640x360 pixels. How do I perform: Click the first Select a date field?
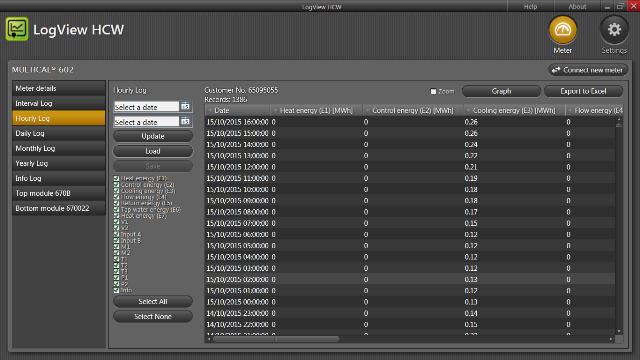(146, 107)
